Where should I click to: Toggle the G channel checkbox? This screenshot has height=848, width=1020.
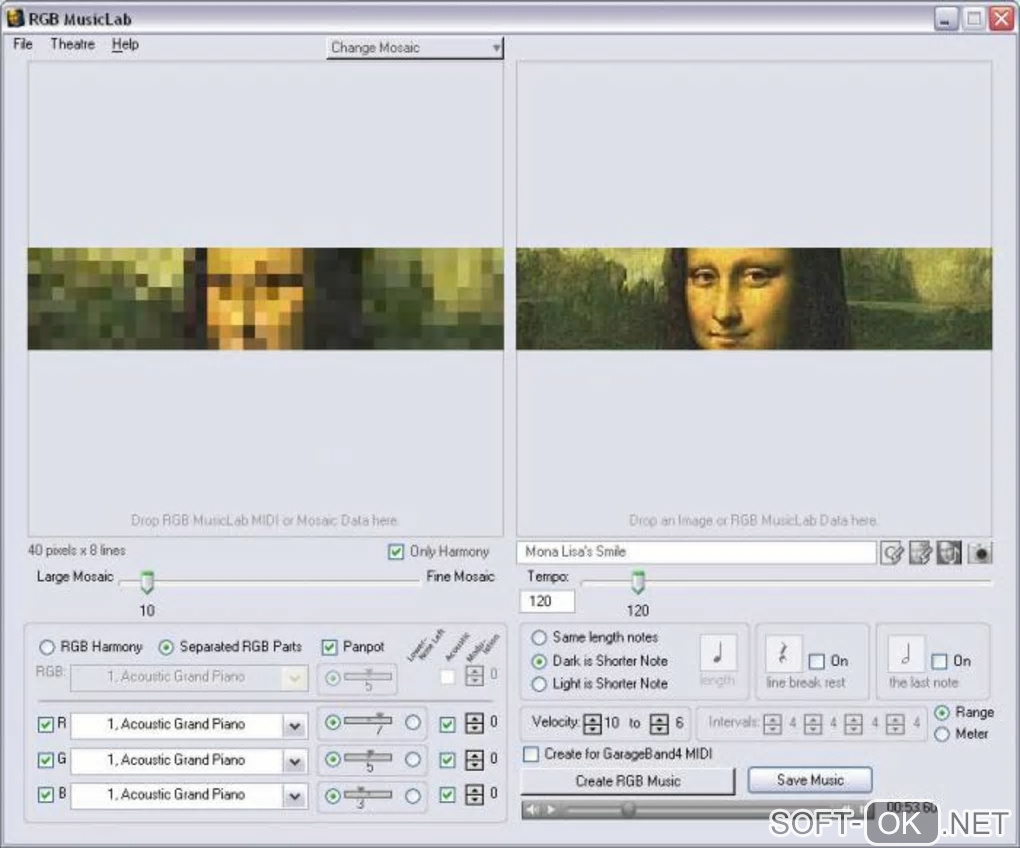(x=46, y=760)
